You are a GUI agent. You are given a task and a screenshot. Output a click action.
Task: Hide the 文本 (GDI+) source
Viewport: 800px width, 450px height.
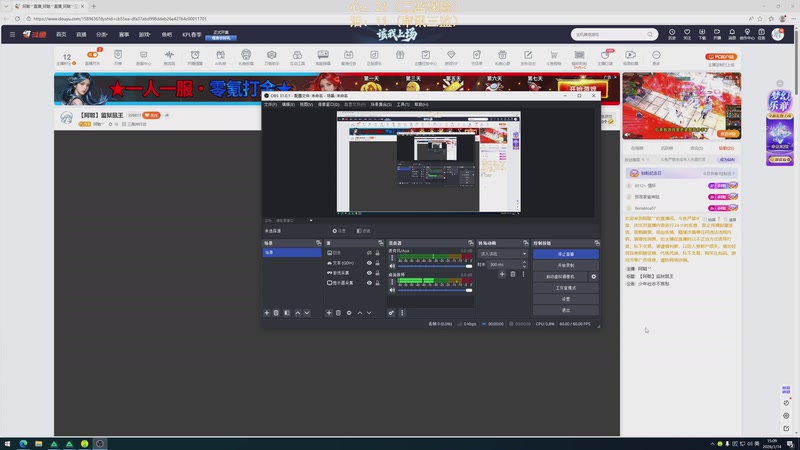coord(369,263)
